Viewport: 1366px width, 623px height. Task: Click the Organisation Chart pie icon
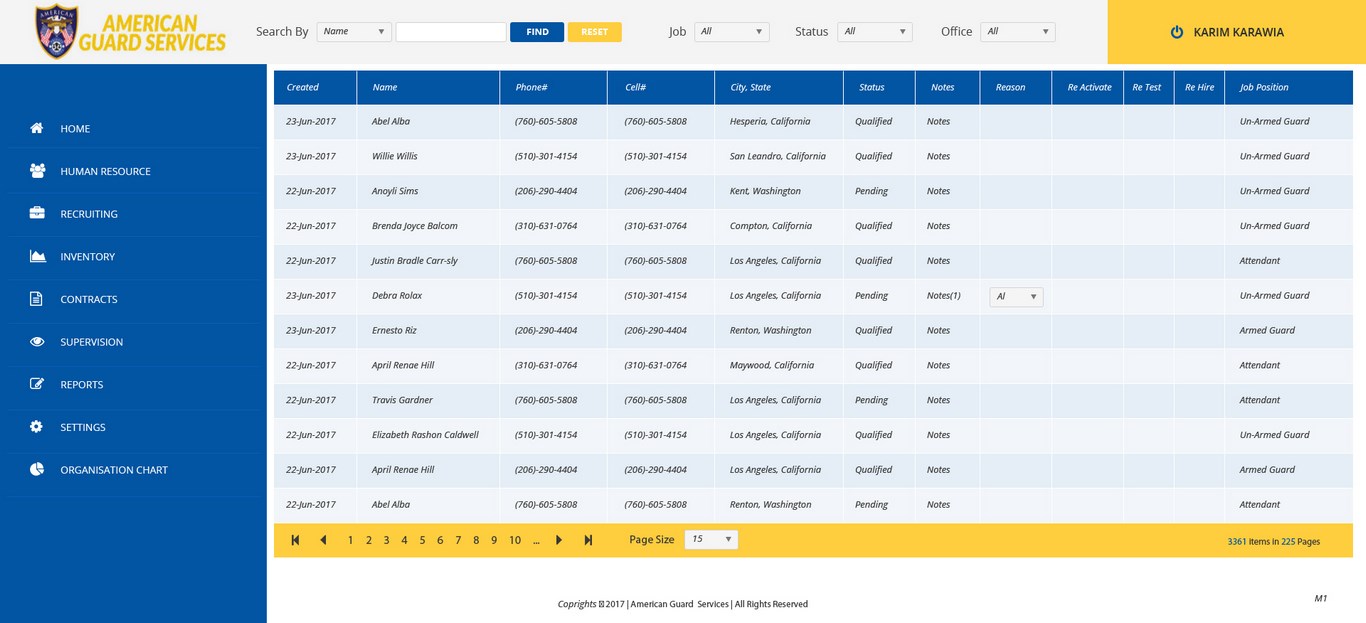tap(37, 469)
